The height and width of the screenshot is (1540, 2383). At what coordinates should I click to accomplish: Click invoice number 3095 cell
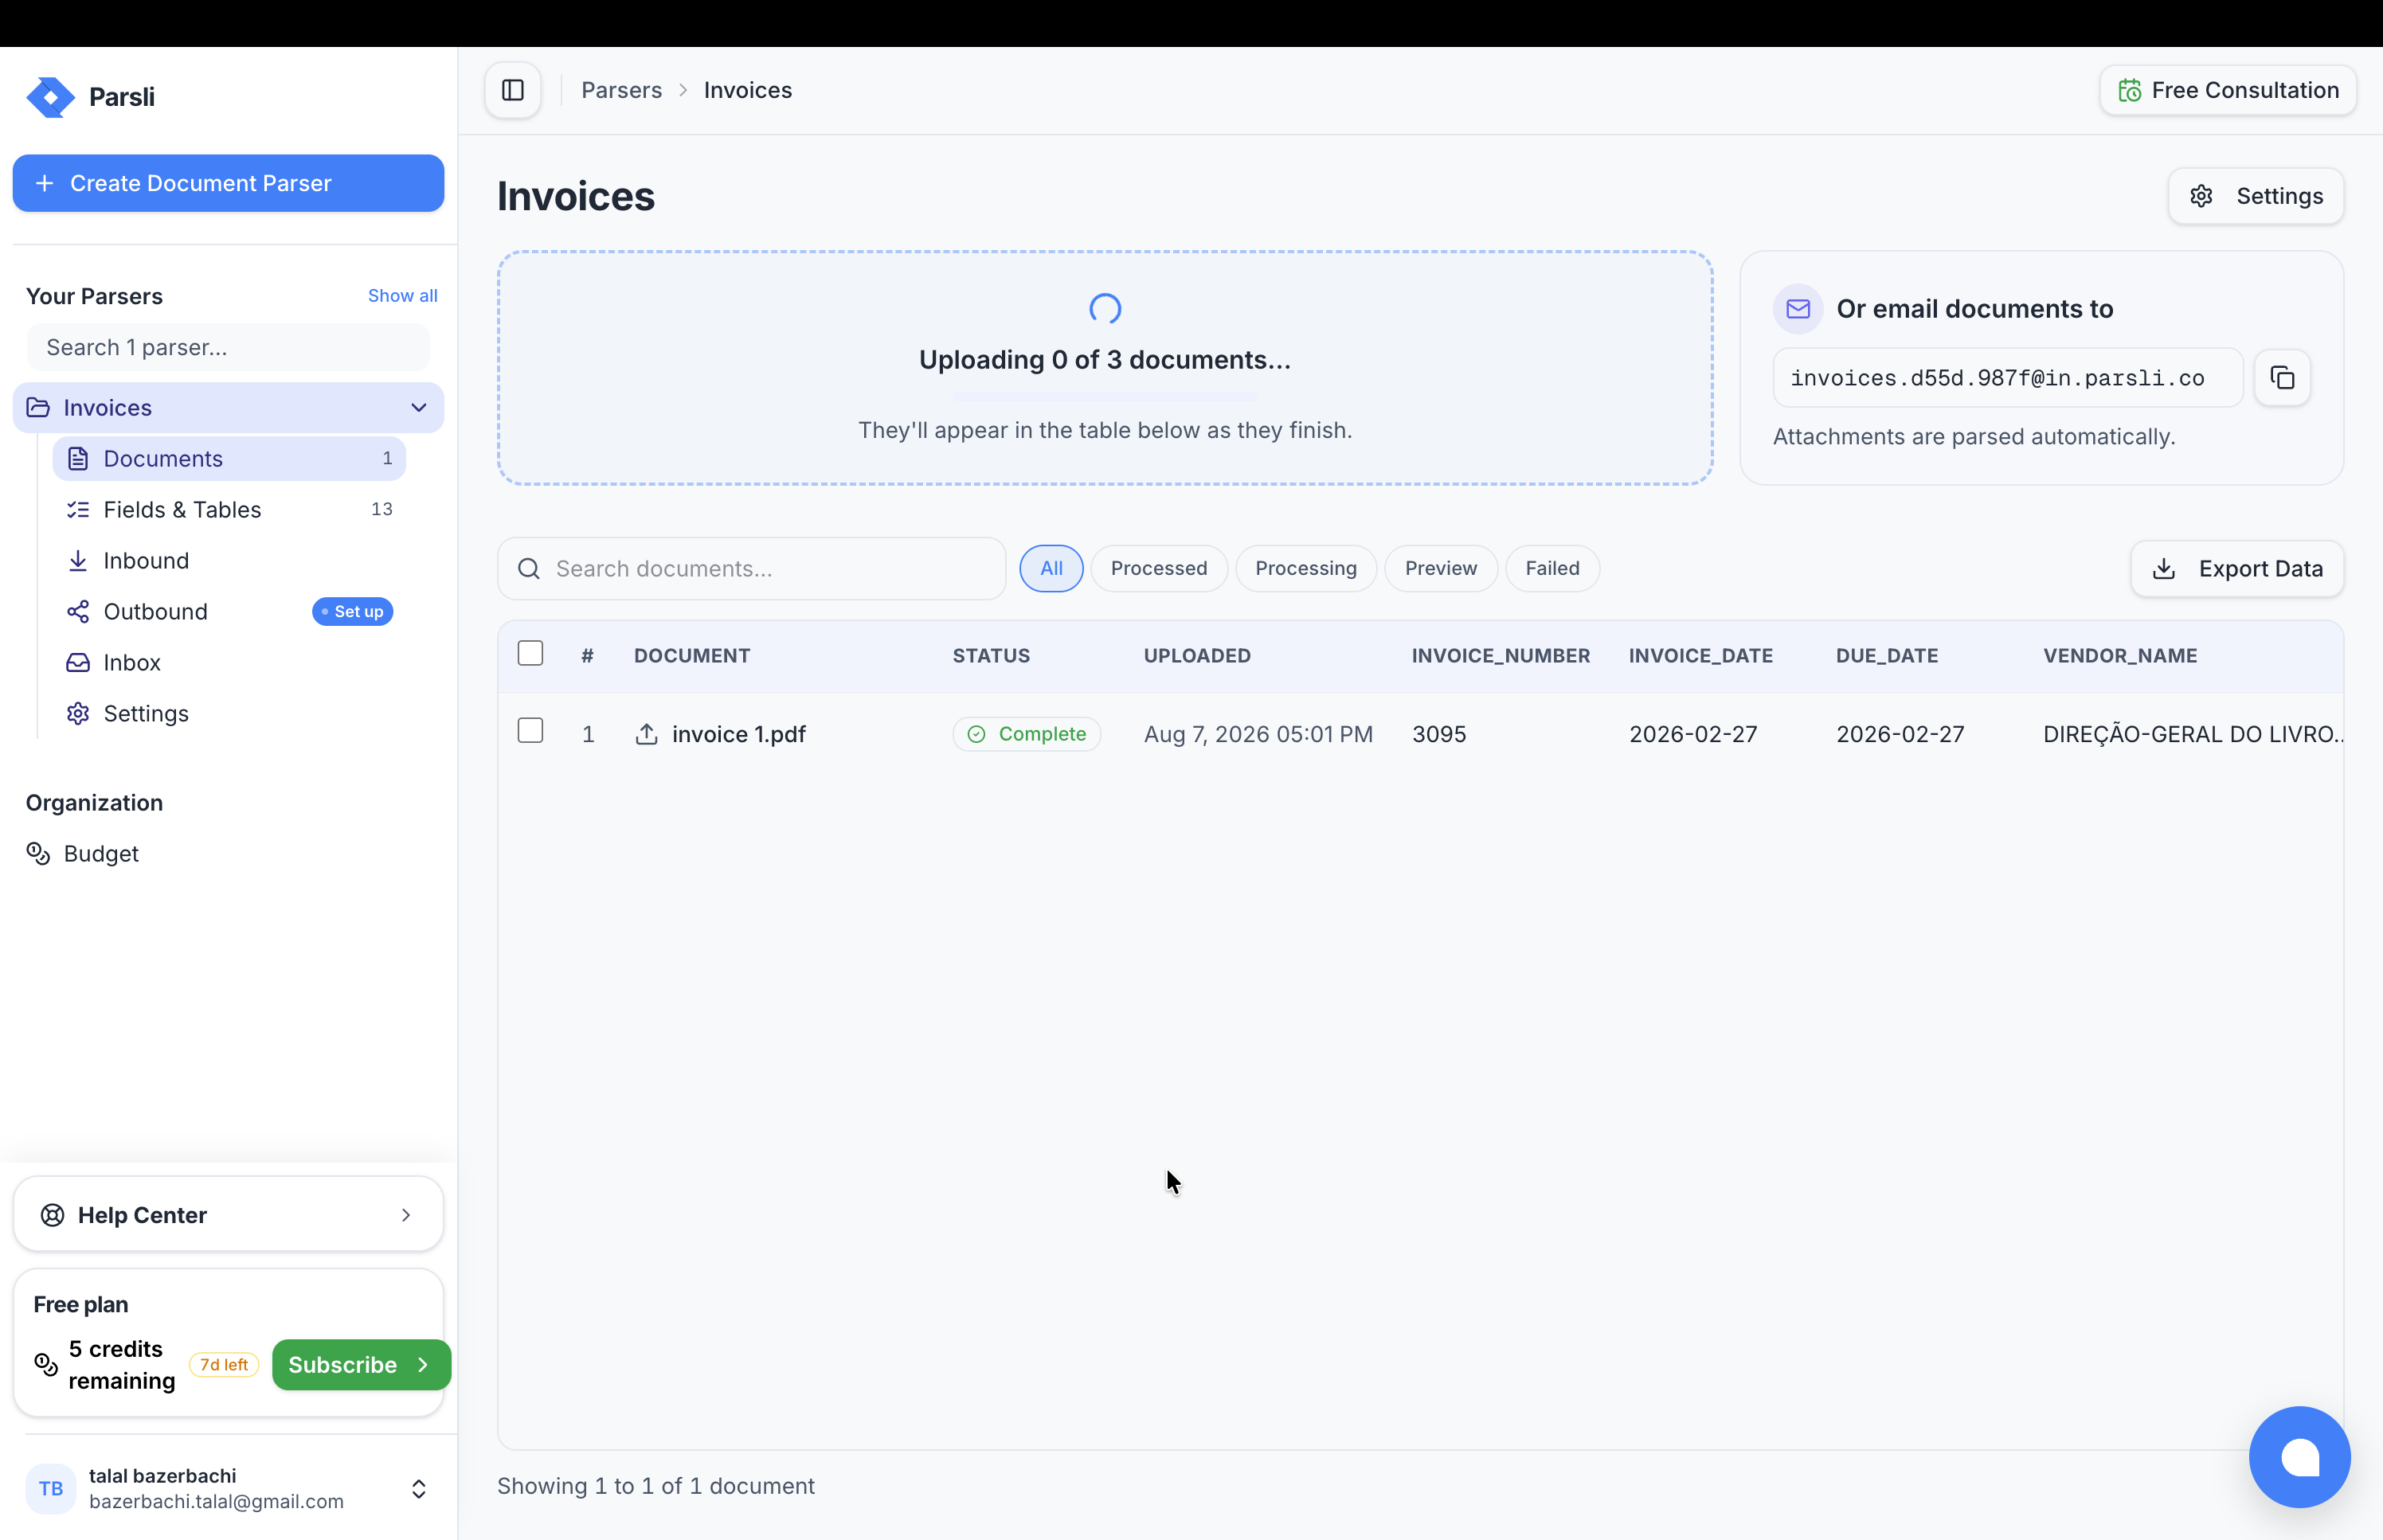coord(1438,734)
